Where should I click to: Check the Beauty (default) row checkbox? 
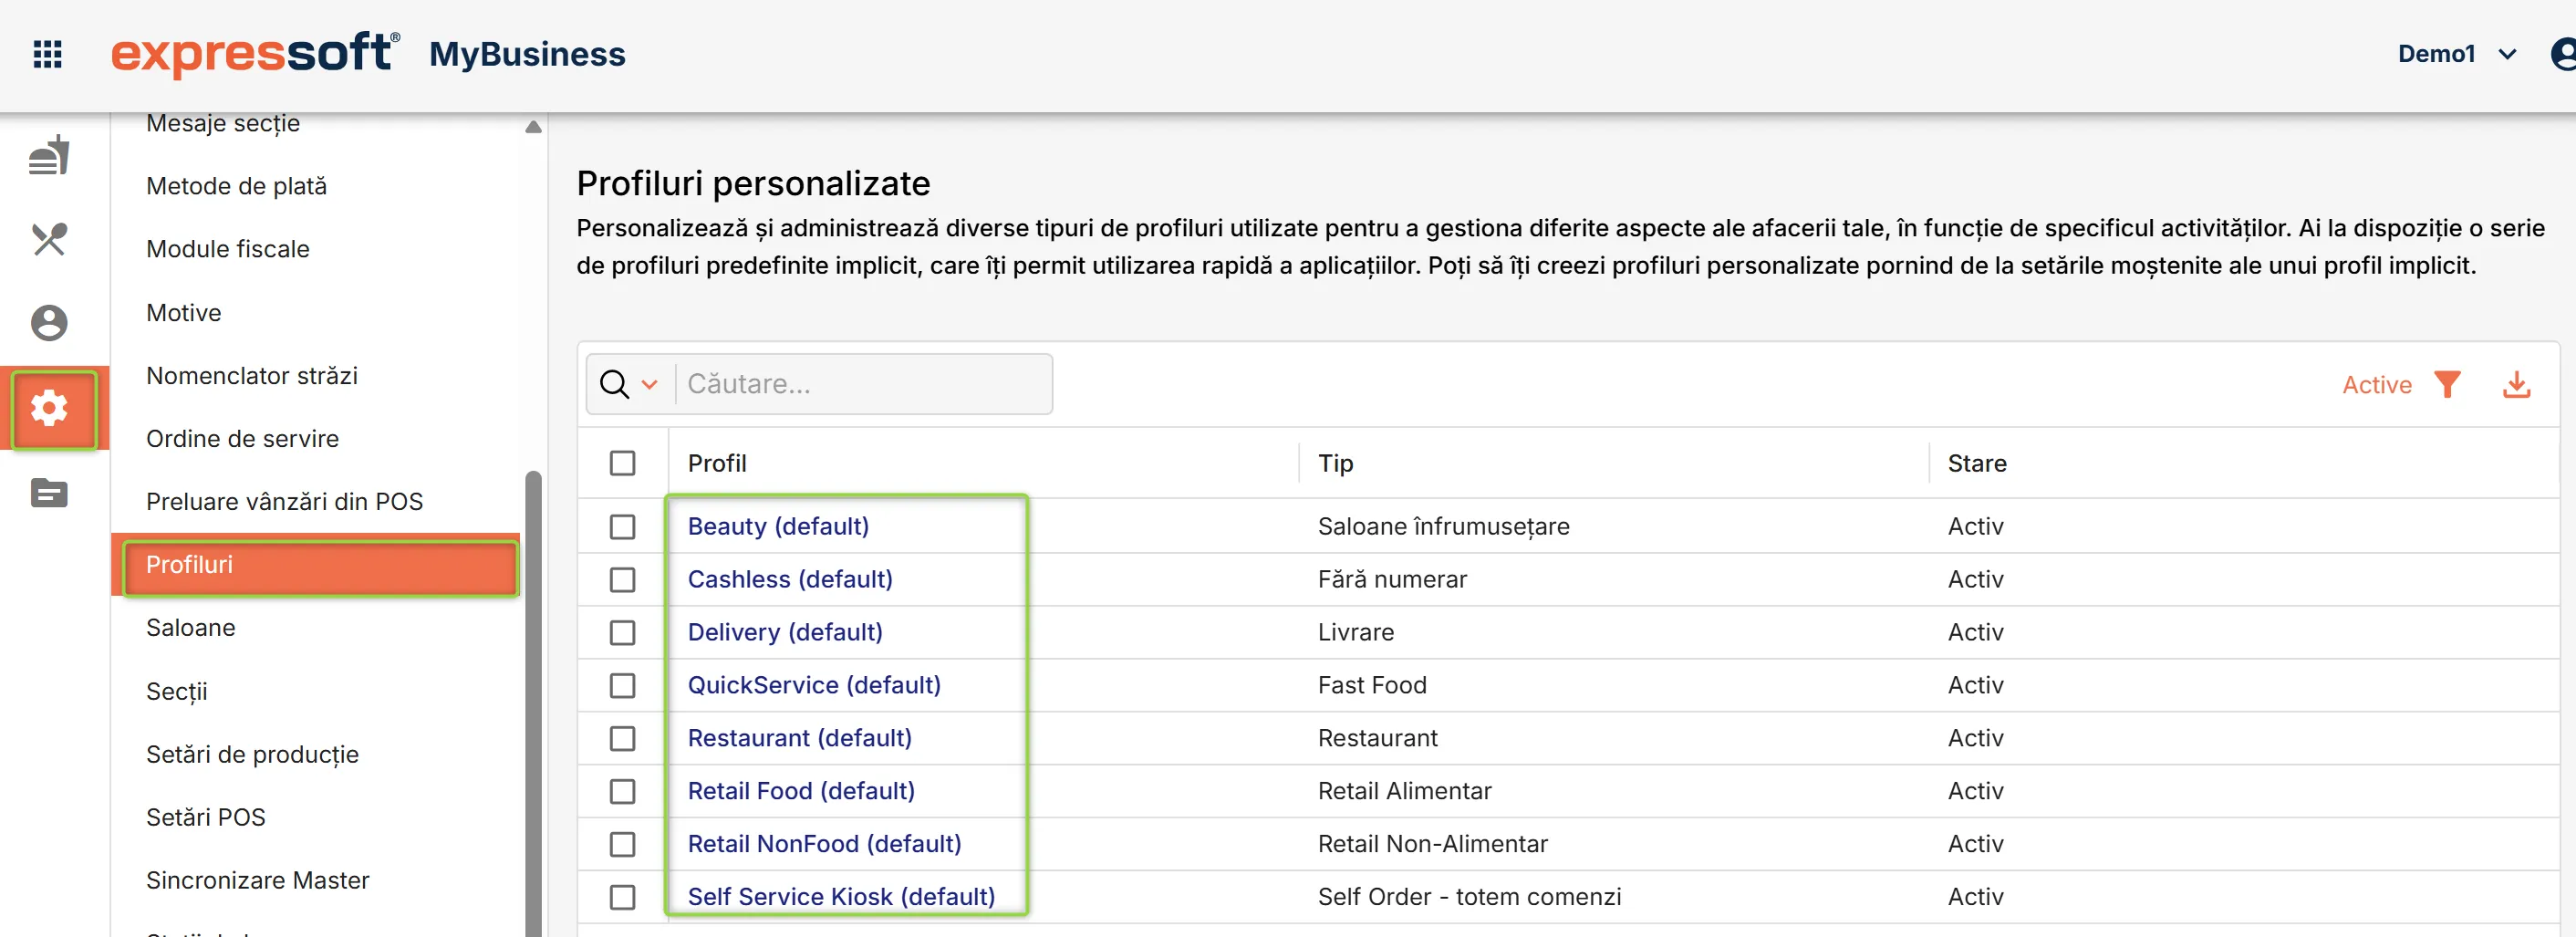click(623, 527)
